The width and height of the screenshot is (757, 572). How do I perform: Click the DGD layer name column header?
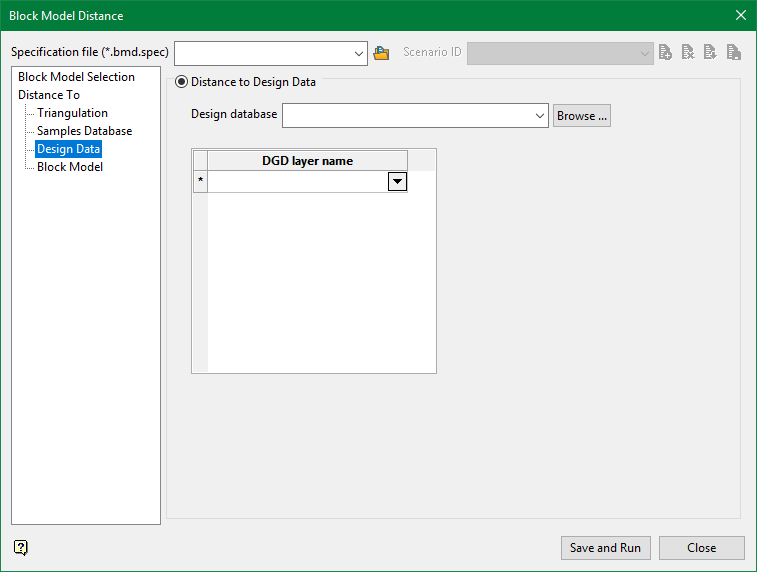[x=307, y=161]
